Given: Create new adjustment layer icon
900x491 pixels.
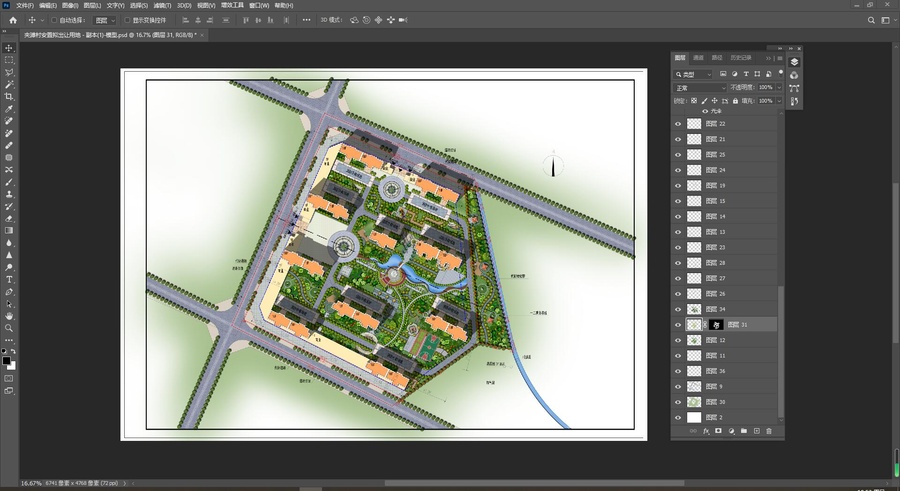Looking at the screenshot, I should click(731, 431).
